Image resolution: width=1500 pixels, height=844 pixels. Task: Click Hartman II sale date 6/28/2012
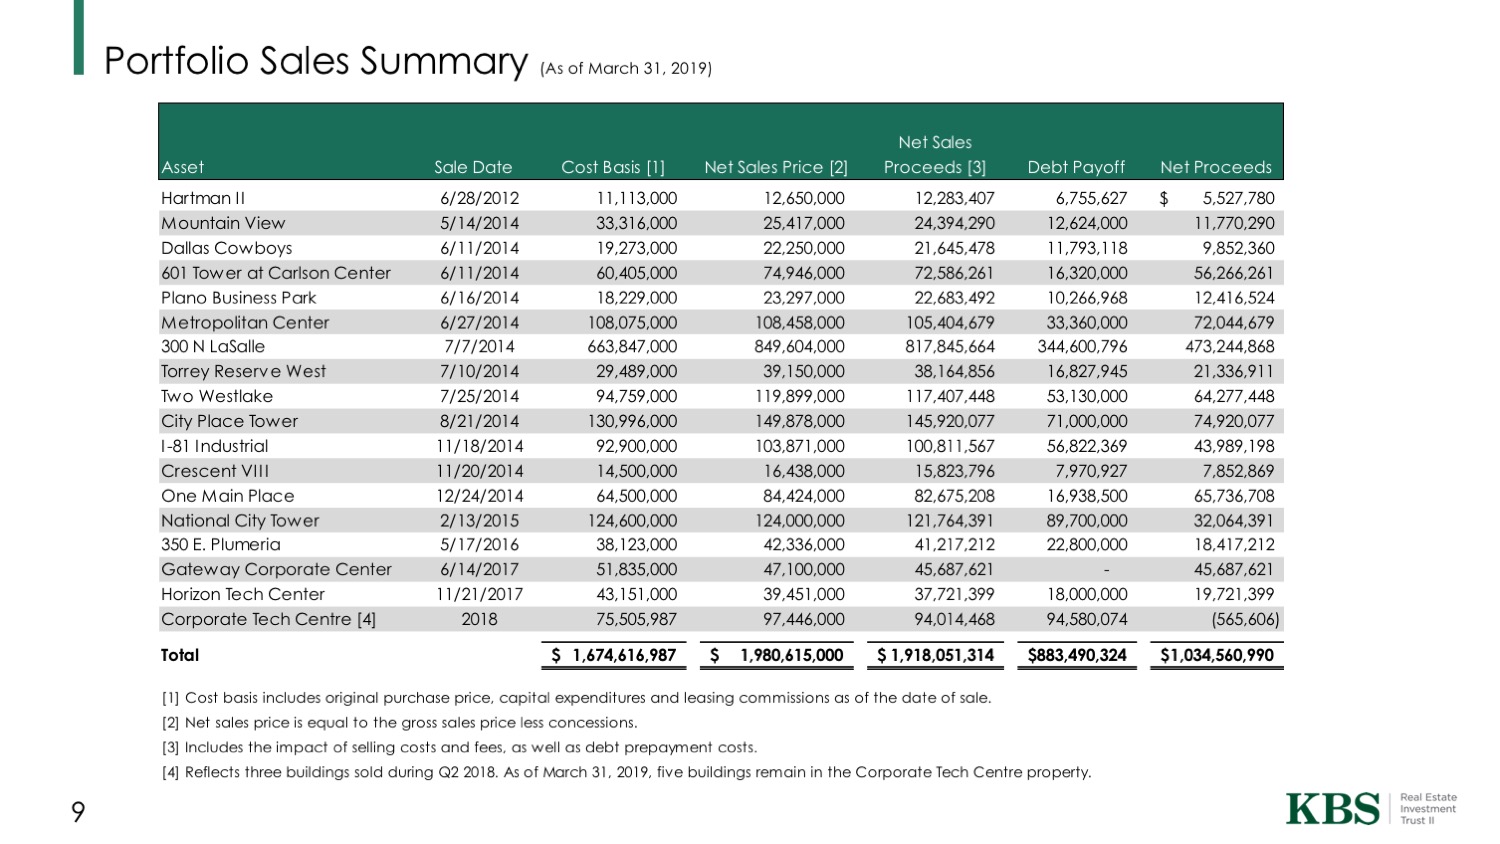point(480,198)
